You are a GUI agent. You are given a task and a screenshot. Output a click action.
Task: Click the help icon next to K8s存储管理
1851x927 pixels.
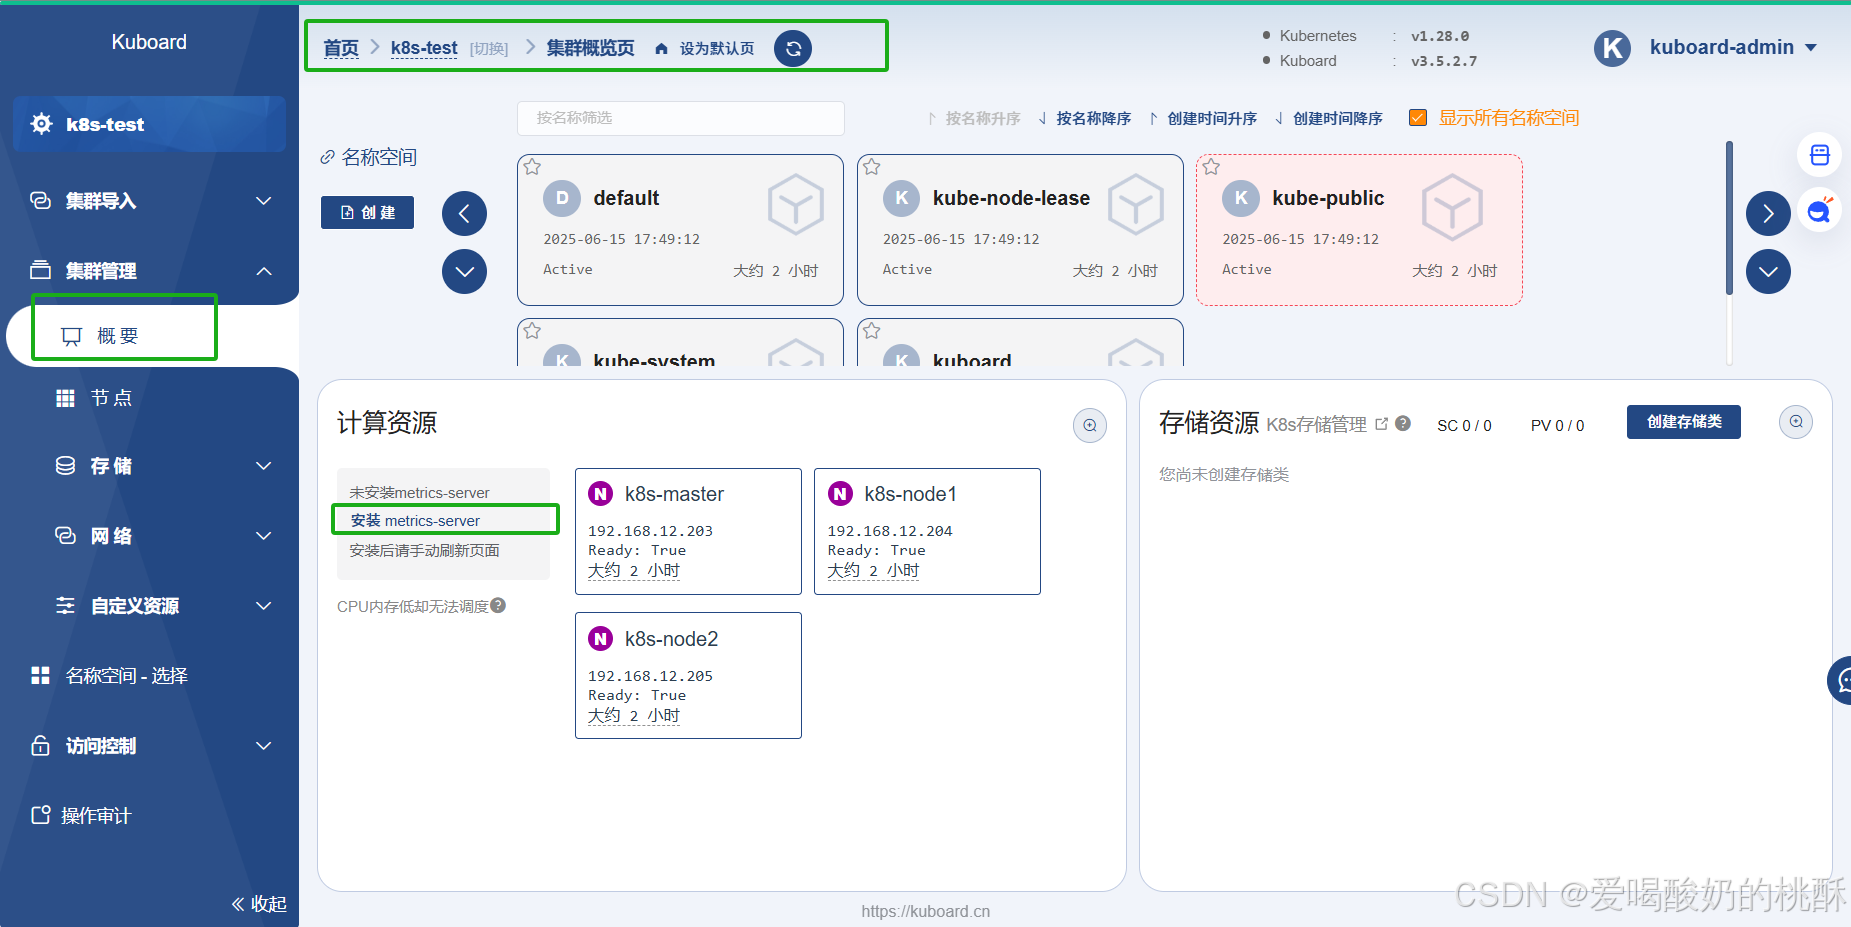pos(1403,423)
